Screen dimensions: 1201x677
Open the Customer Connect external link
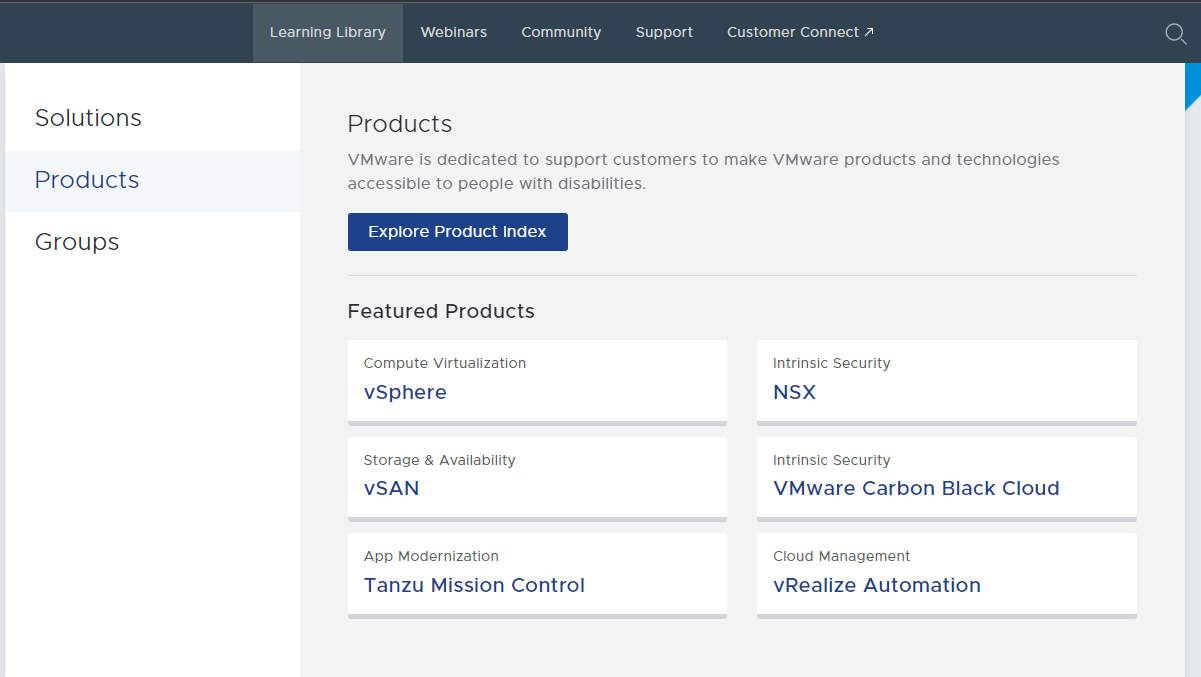point(800,33)
